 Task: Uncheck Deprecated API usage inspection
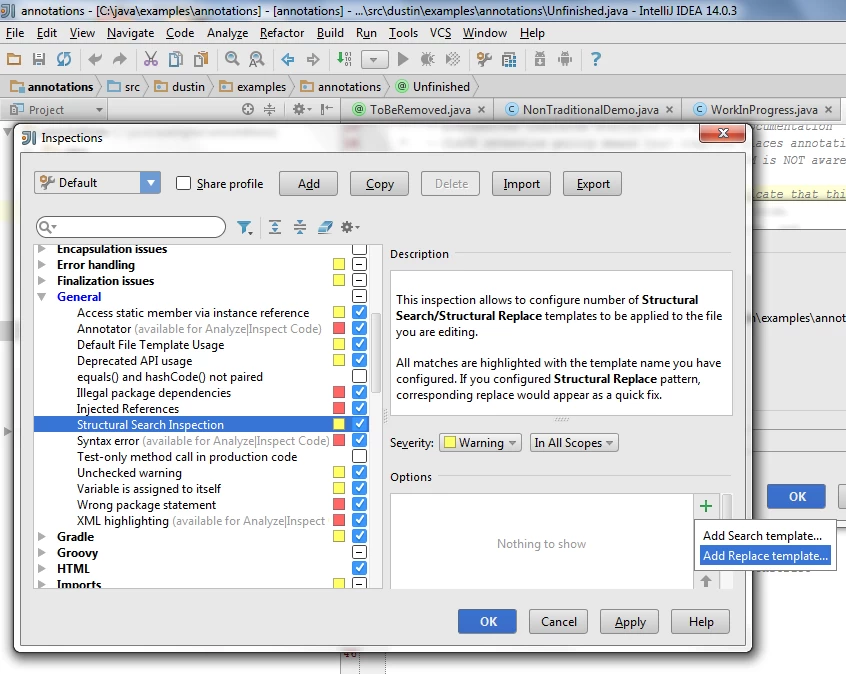(x=359, y=360)
